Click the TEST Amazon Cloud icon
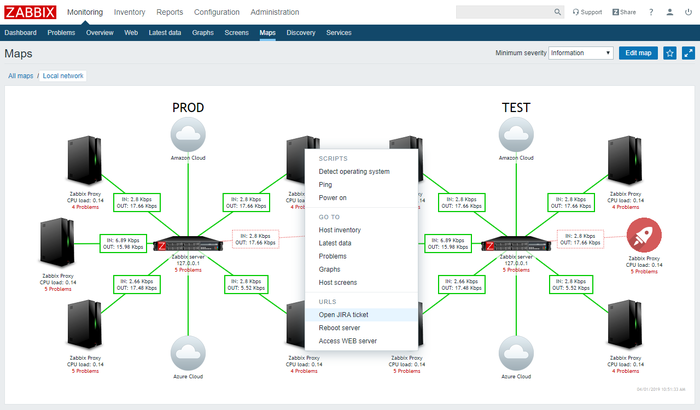Viewport: 700px width, 410px height. pos(516,135)
